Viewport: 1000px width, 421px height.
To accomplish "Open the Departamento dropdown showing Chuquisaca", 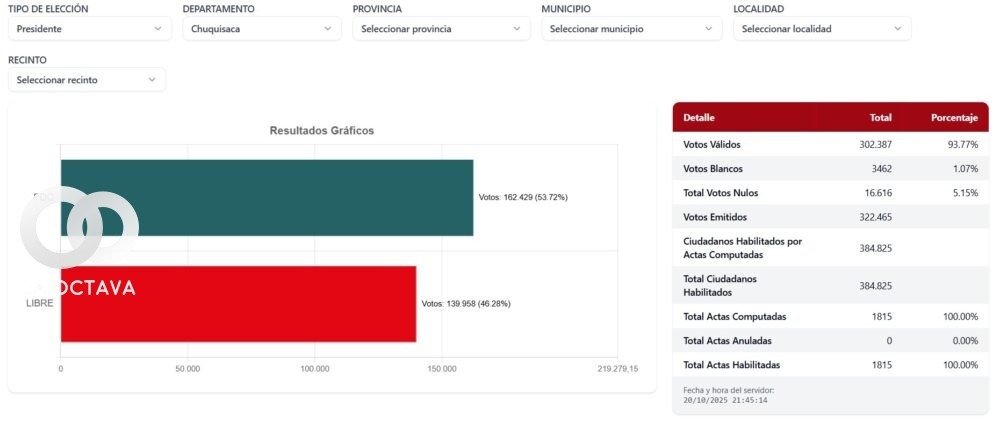I will (262, 29).
